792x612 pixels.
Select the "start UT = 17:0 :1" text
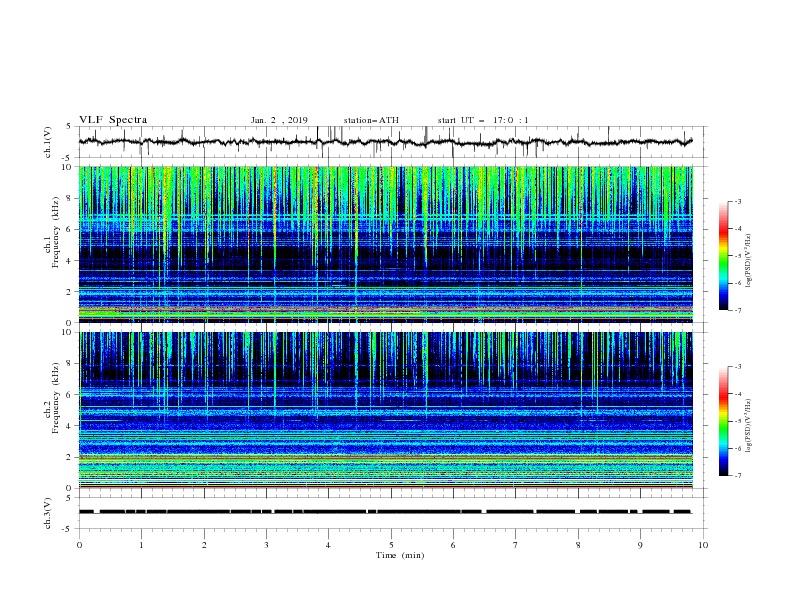pyautogui.click(x=483, y=120)
